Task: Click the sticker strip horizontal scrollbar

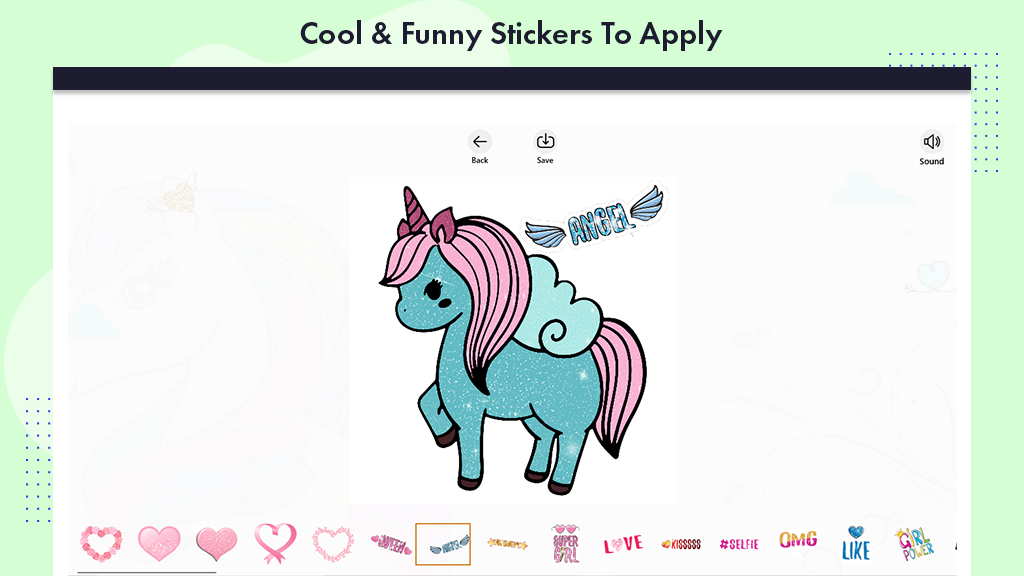Action: pyautogui.click(x=147, y=573)
